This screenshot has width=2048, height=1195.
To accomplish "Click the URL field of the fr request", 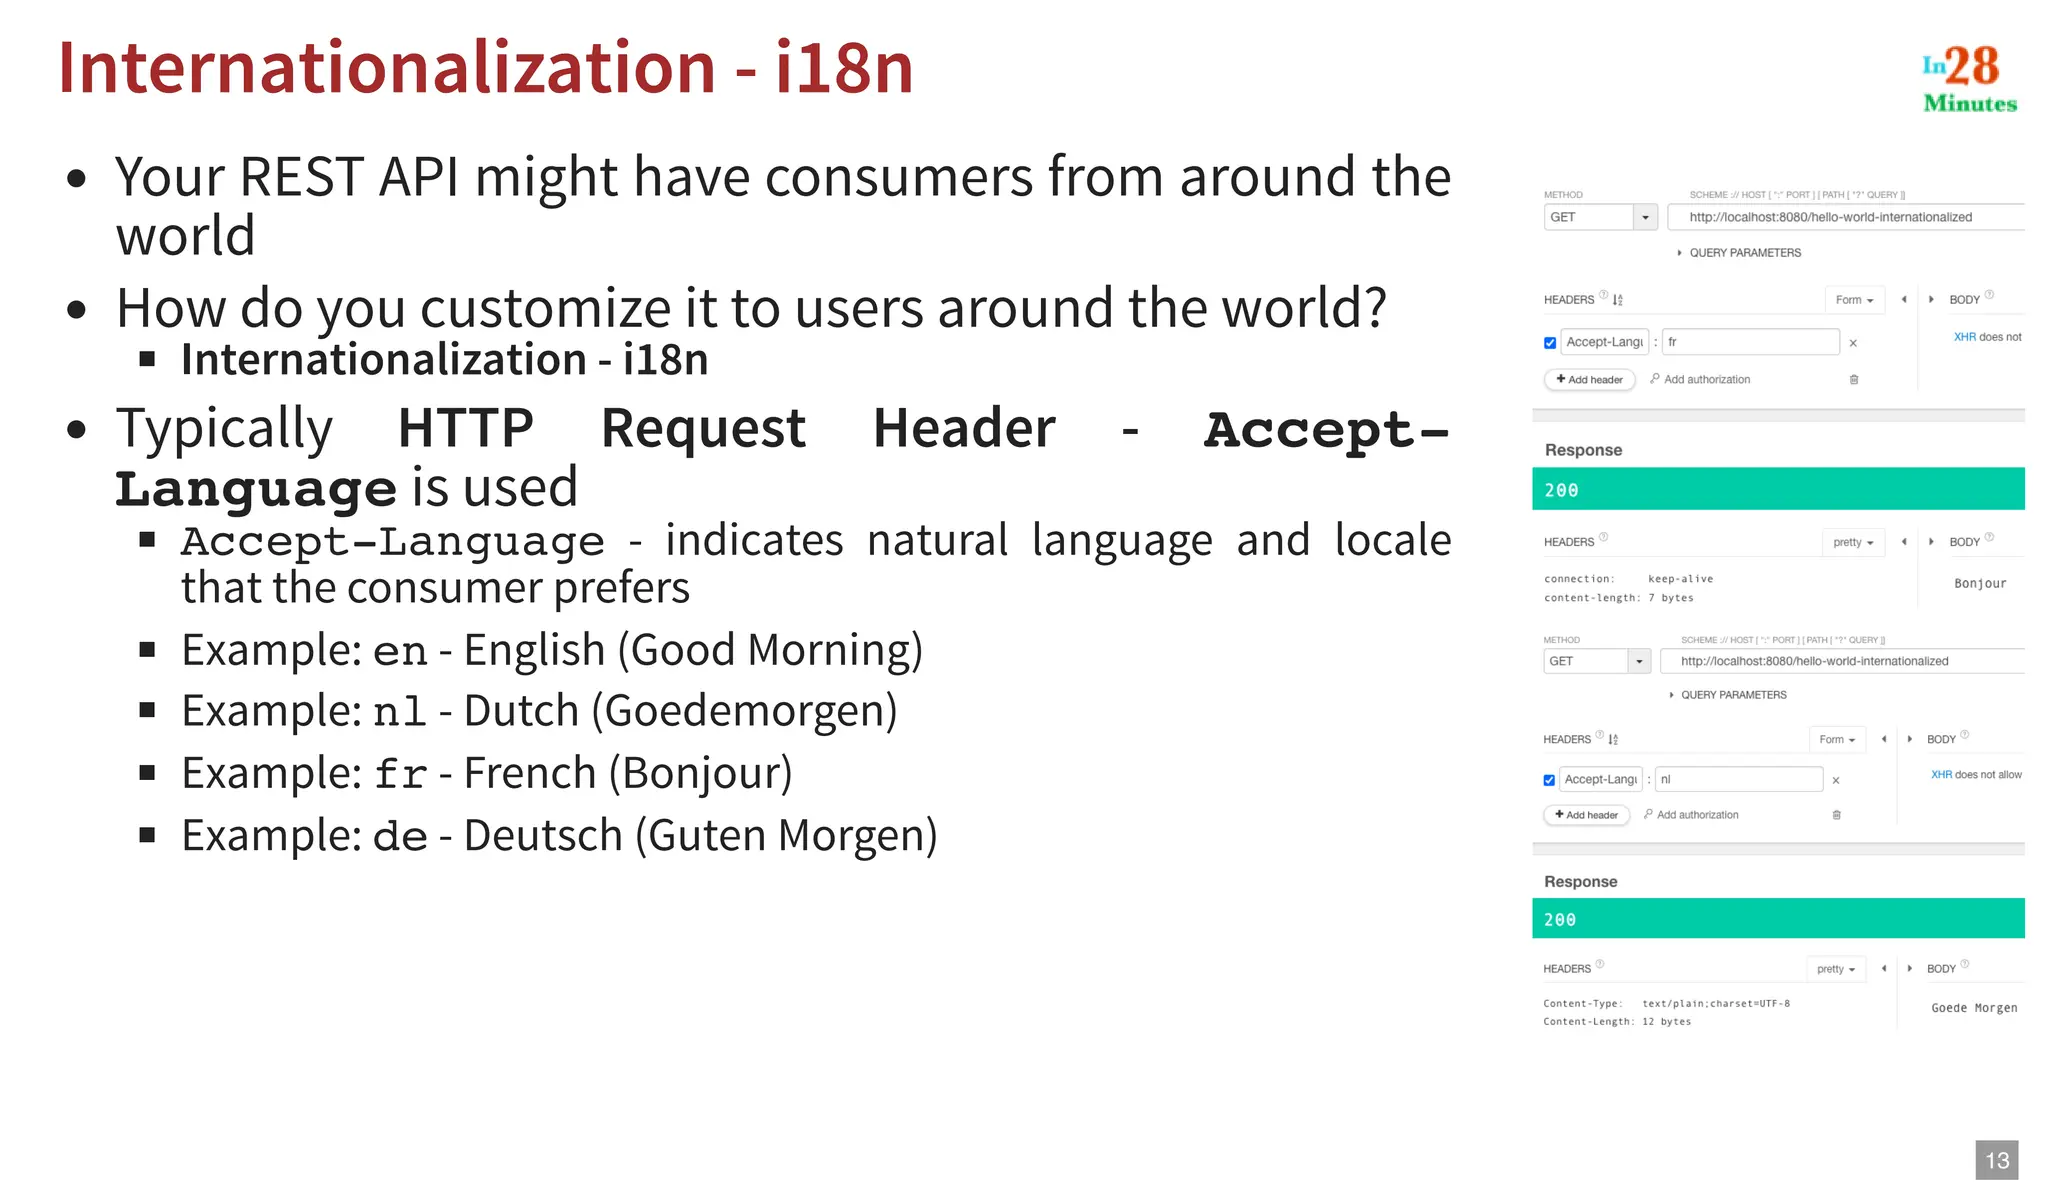I will pos(1846,217).
